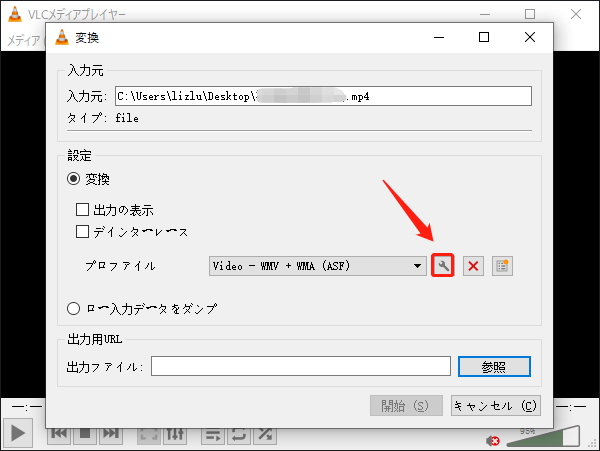The image size is (600, 451).
Task: Select the 変換 radio button
Action: pos(73,179)
